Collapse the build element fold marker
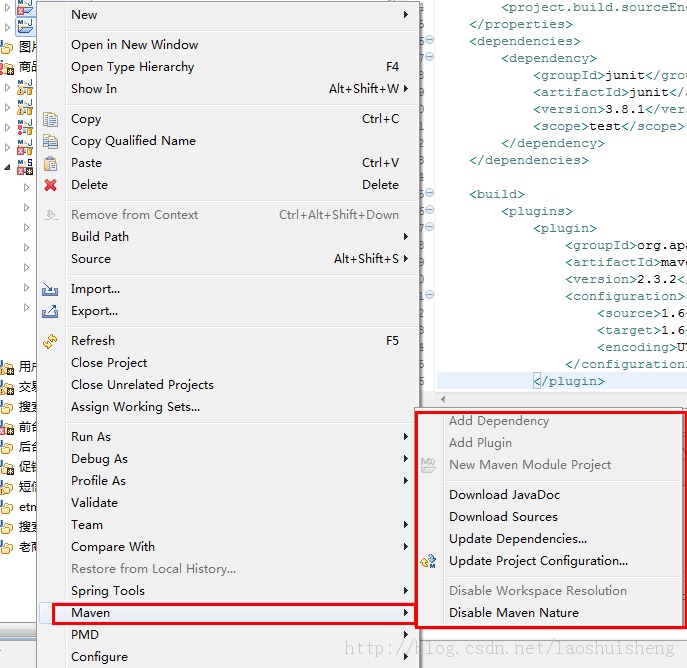 pos(430,192)
